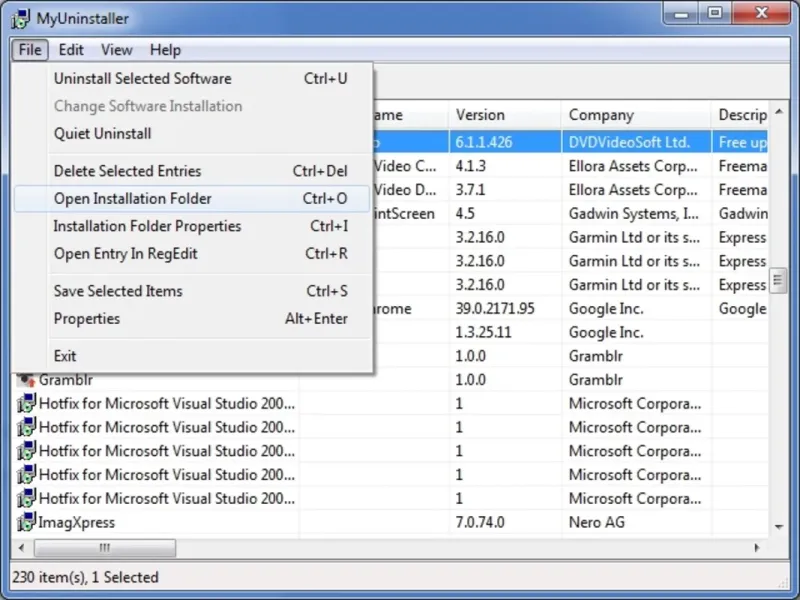This screenshot has width=800, height=600.
Task: Click Save Selected Items
Action: pyautogui.click(x=118, y=291)
